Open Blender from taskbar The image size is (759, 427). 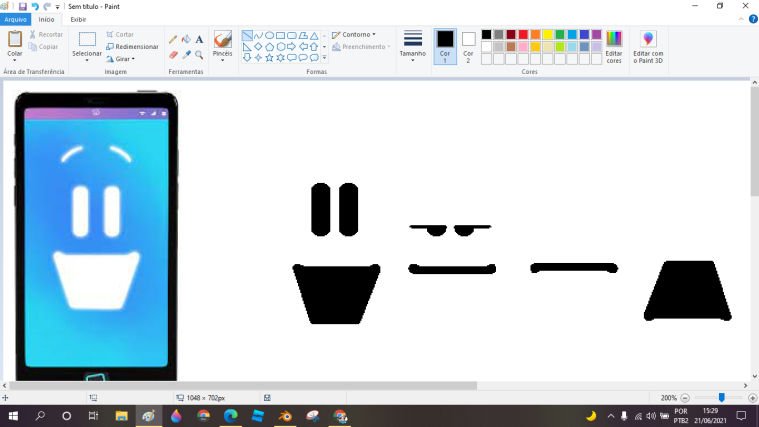[x=285, y=416]
